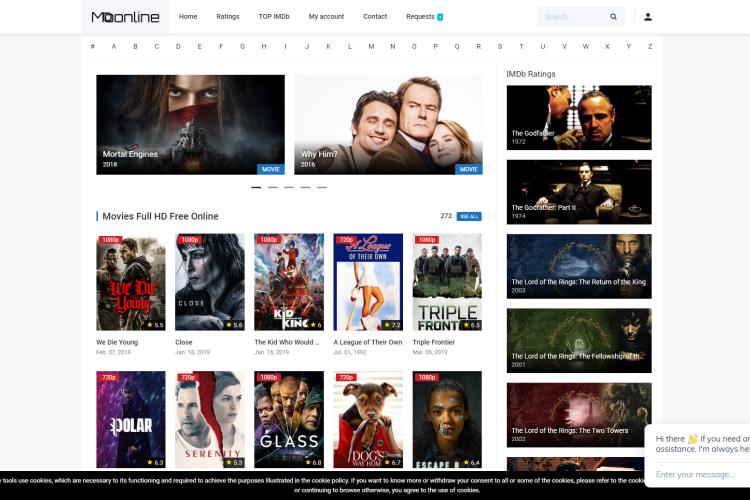Open My account menu item
750x500 pixels.
[x=326, y=17]
